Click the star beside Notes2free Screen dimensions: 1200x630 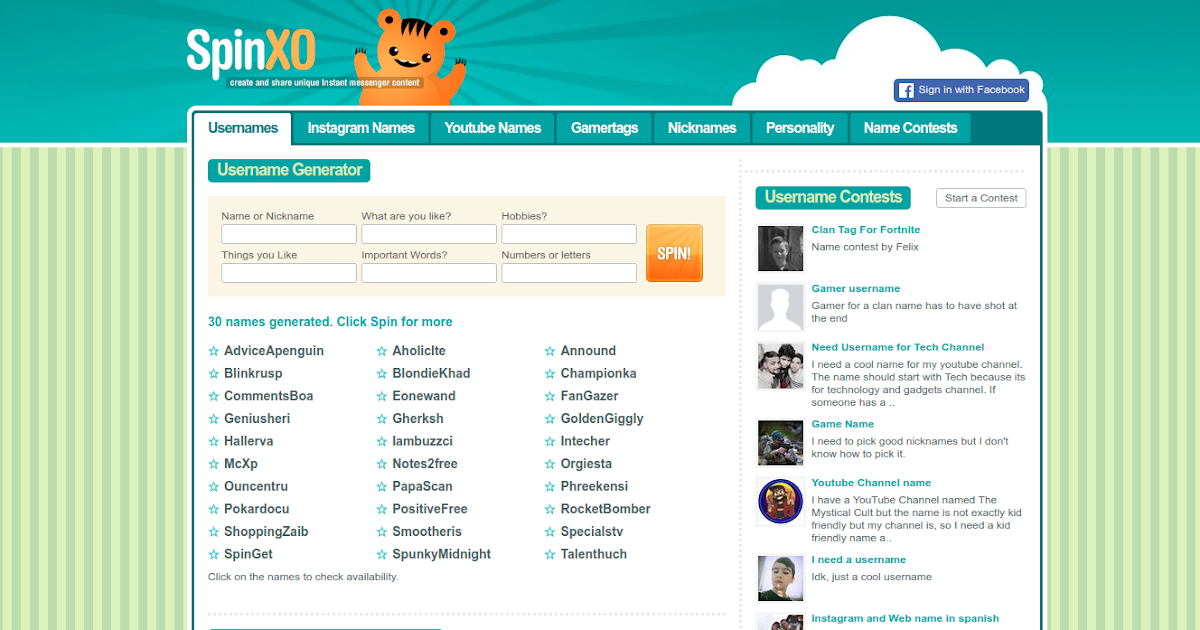pyautogui.click(x=382, y=464)
